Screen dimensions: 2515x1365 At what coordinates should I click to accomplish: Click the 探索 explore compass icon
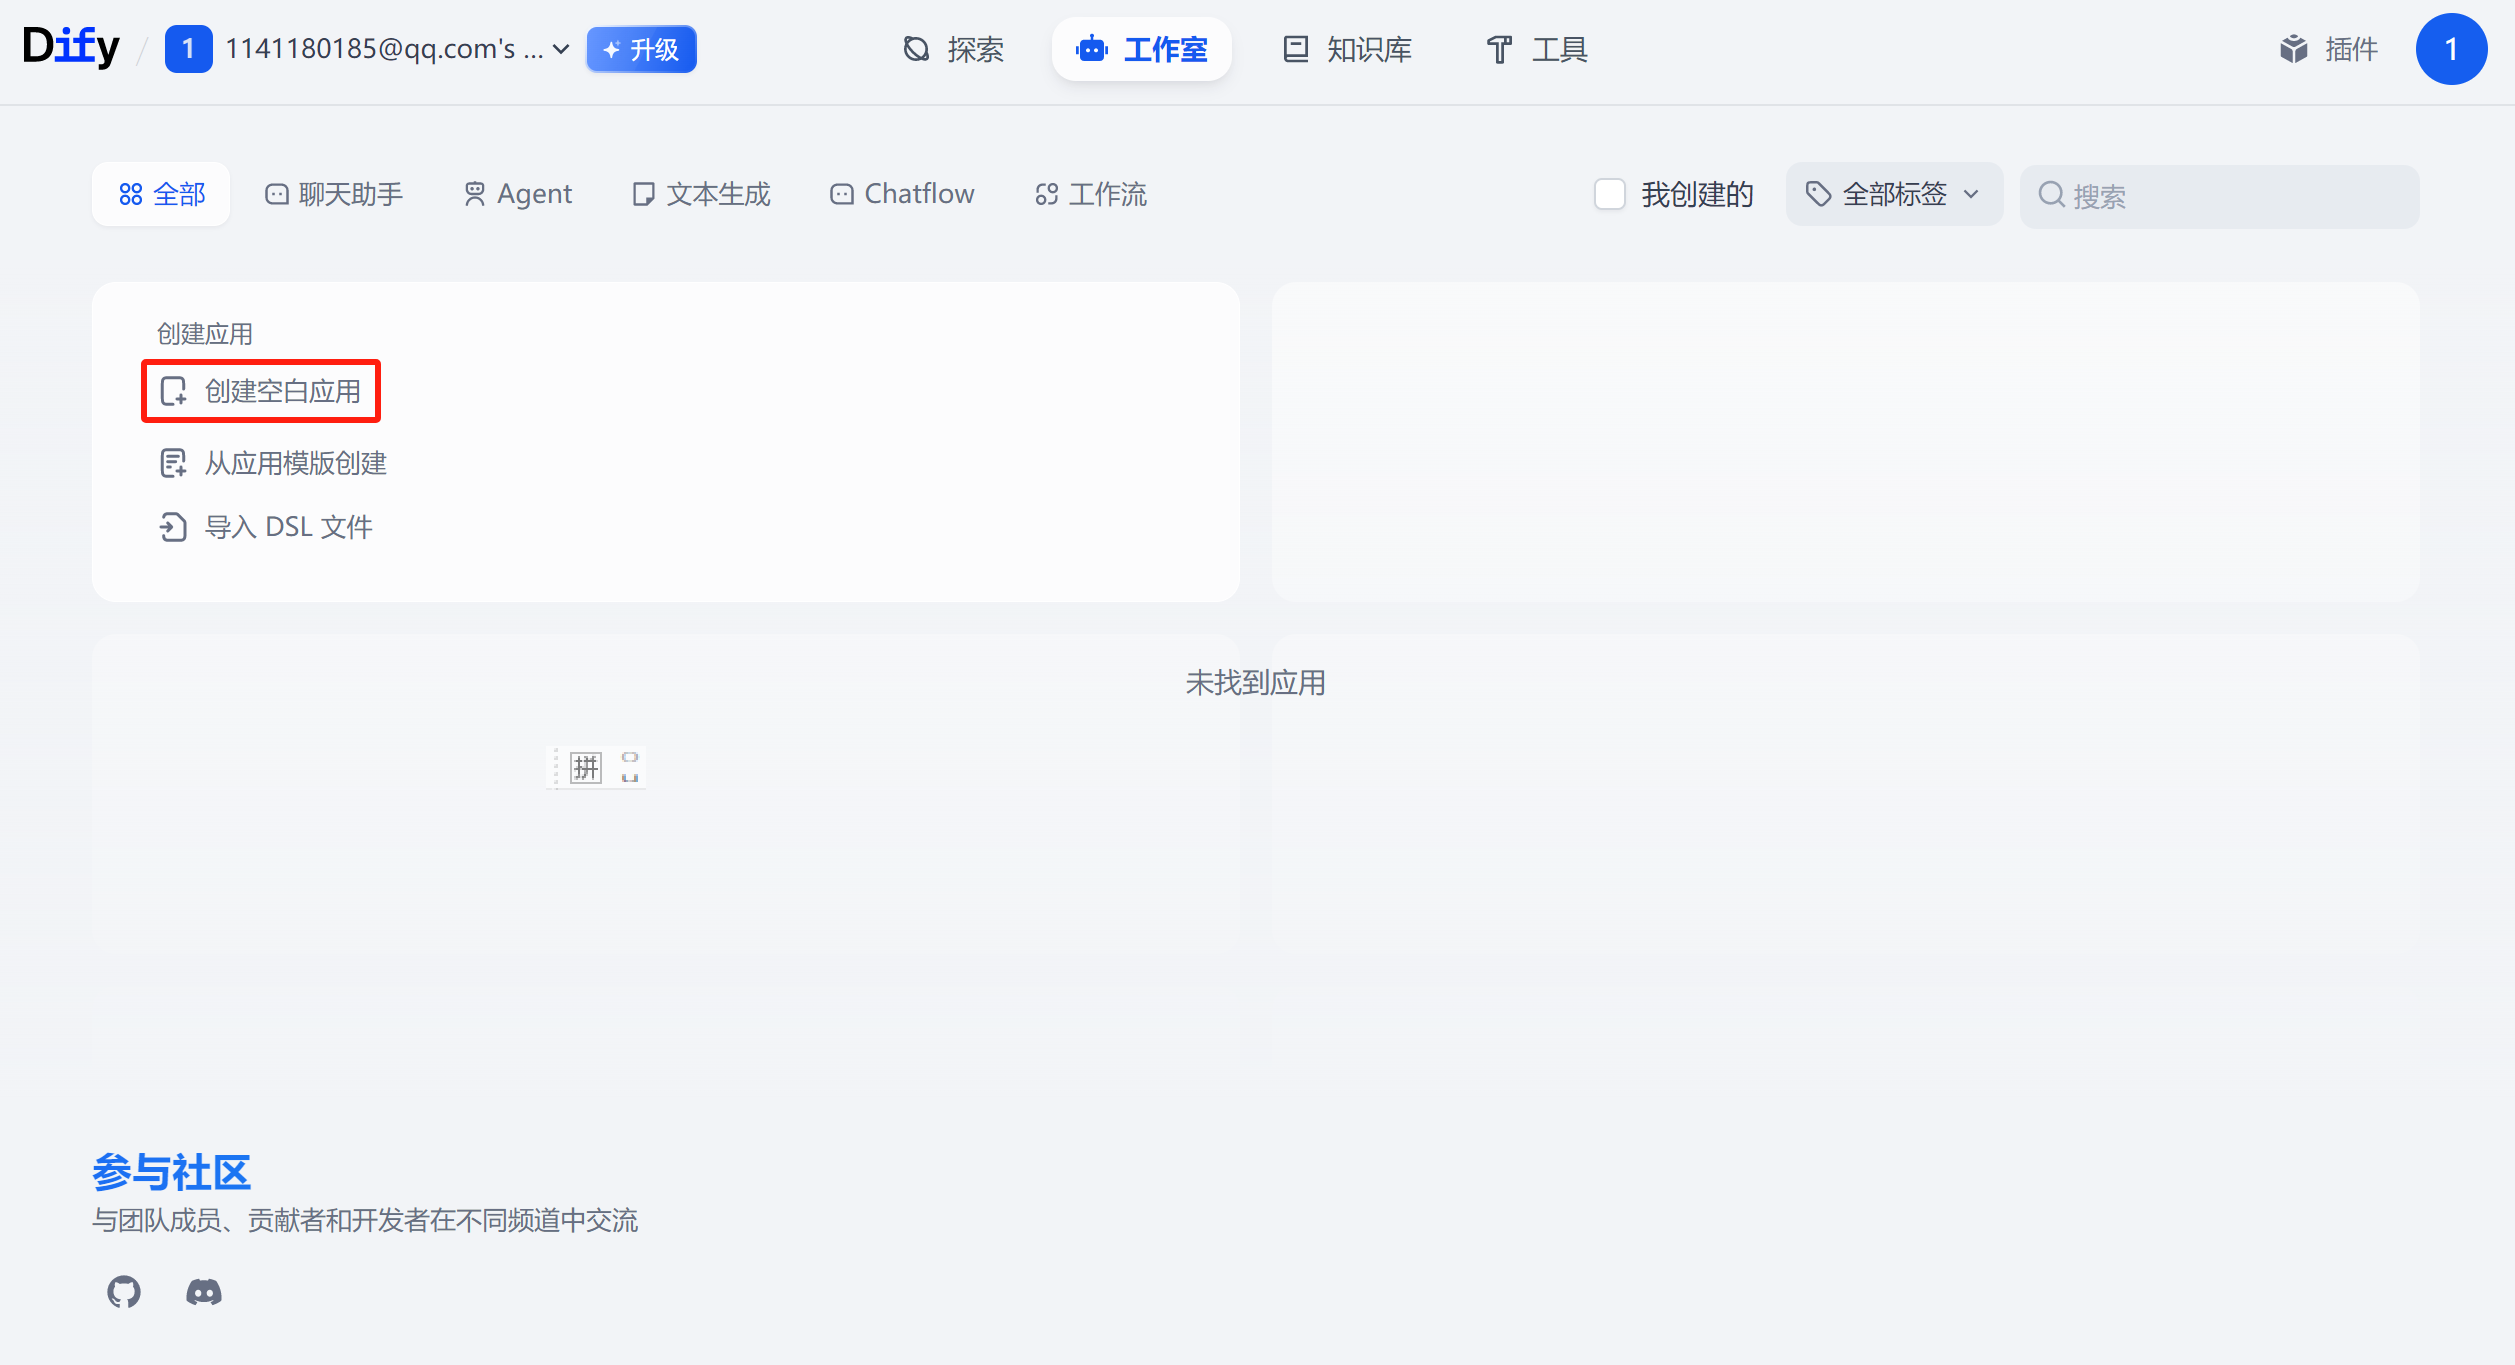coord(916,49)
